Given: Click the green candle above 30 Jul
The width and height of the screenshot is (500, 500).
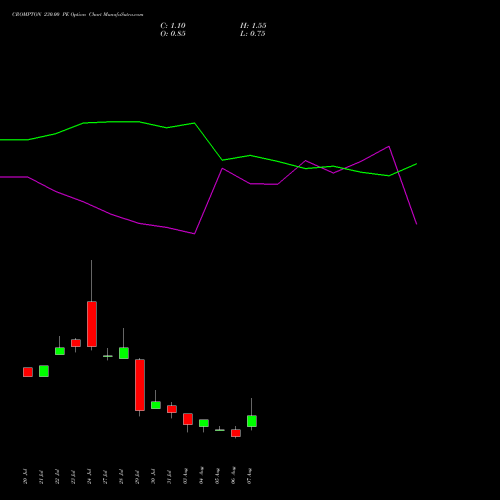Looking at the screenshot, I should [156, 405].
